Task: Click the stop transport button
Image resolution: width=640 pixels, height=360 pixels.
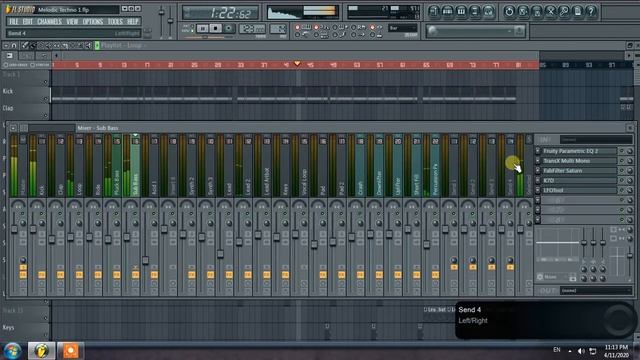Action: 216,29
